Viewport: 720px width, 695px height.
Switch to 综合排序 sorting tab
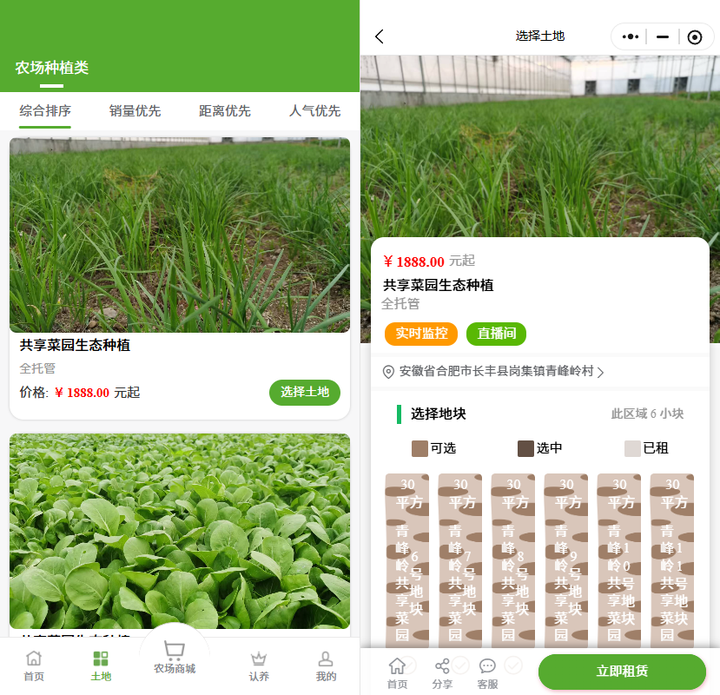[45, 111]
